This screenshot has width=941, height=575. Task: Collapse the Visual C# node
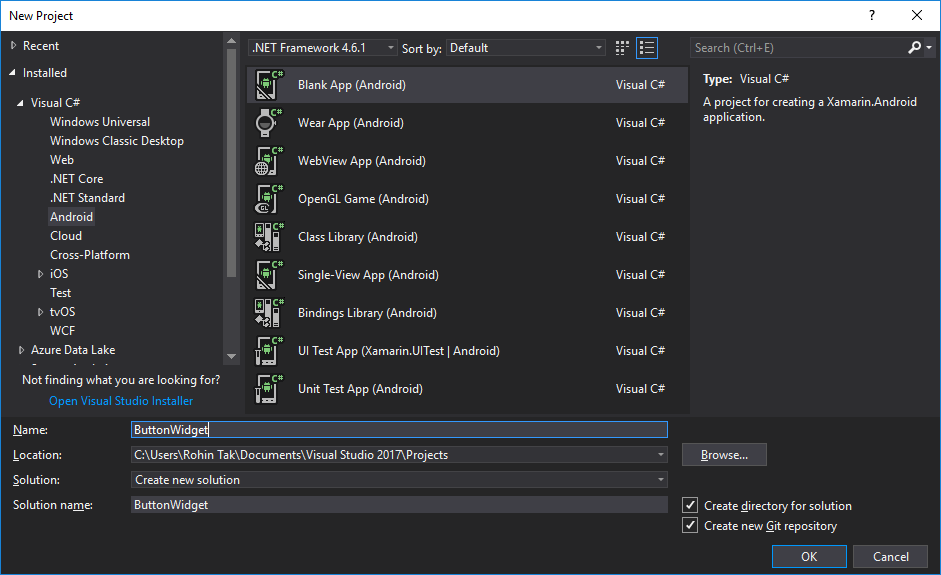click(x=20, y=103)
